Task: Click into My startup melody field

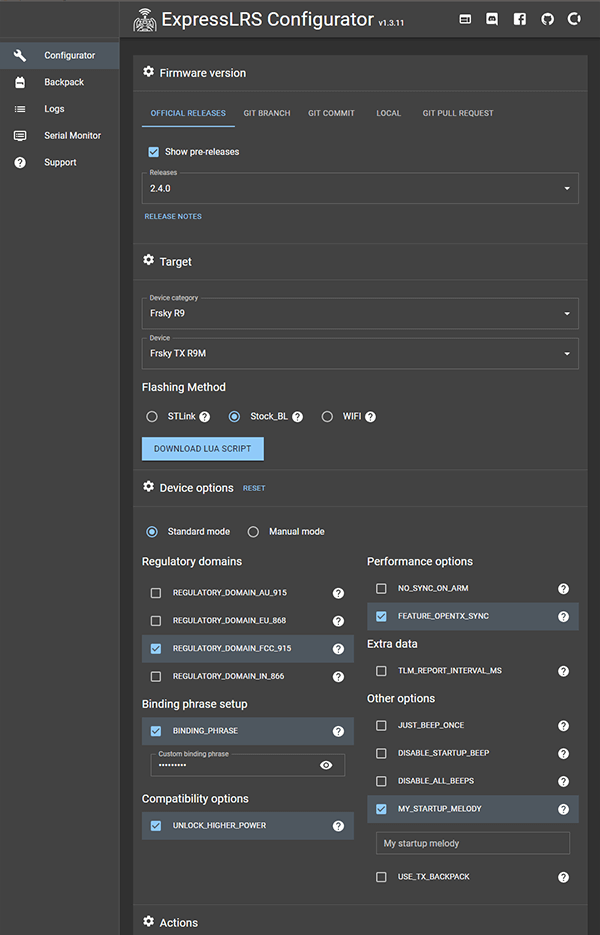Action: 472,843
